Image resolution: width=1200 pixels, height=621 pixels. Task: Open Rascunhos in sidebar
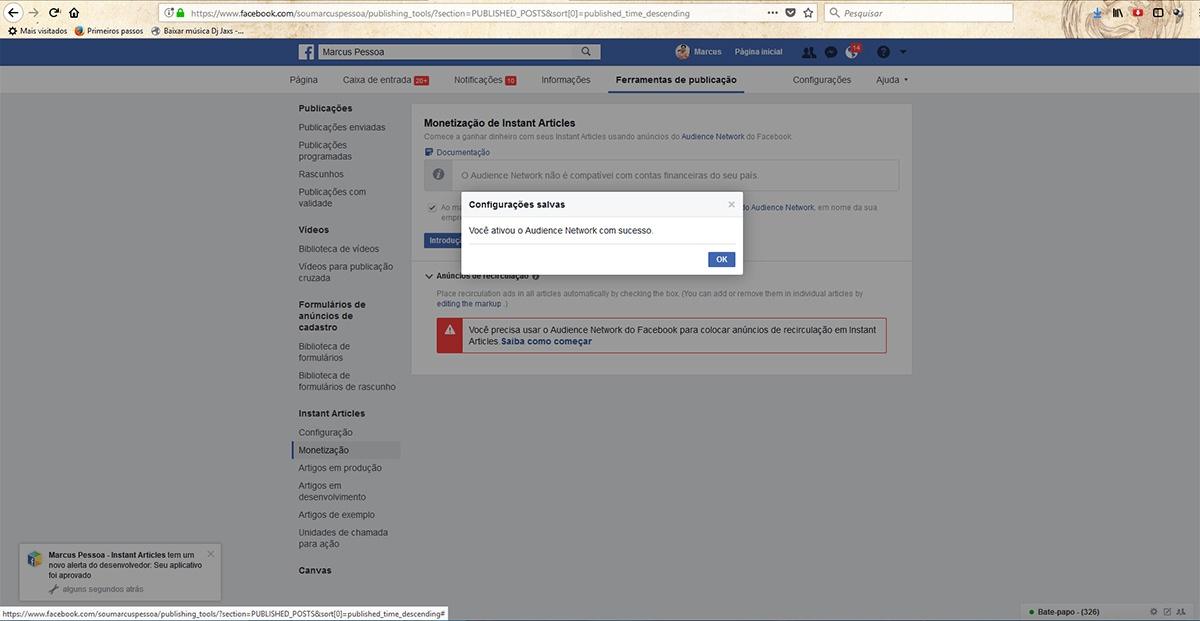(x=321, y=174)
